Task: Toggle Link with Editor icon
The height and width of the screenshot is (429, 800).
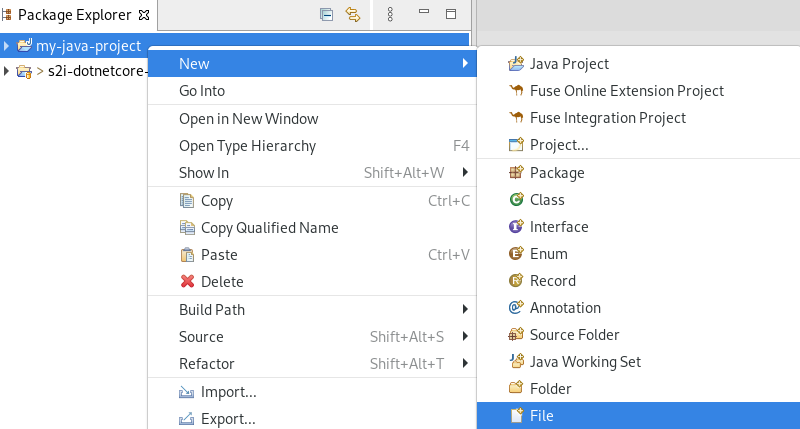Action: (352, 14)
